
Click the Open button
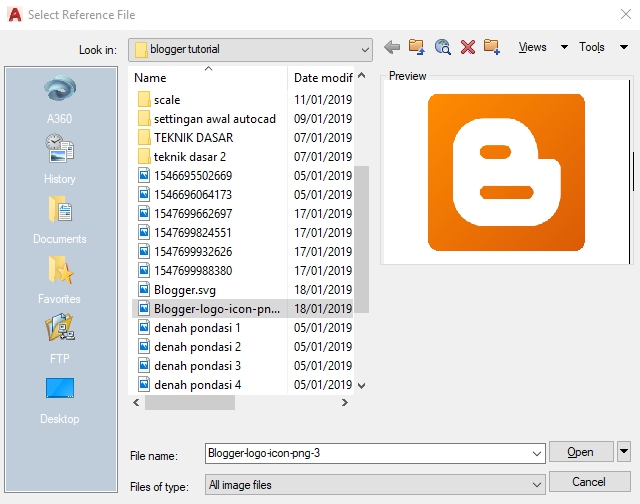click(x=581, y=452)
